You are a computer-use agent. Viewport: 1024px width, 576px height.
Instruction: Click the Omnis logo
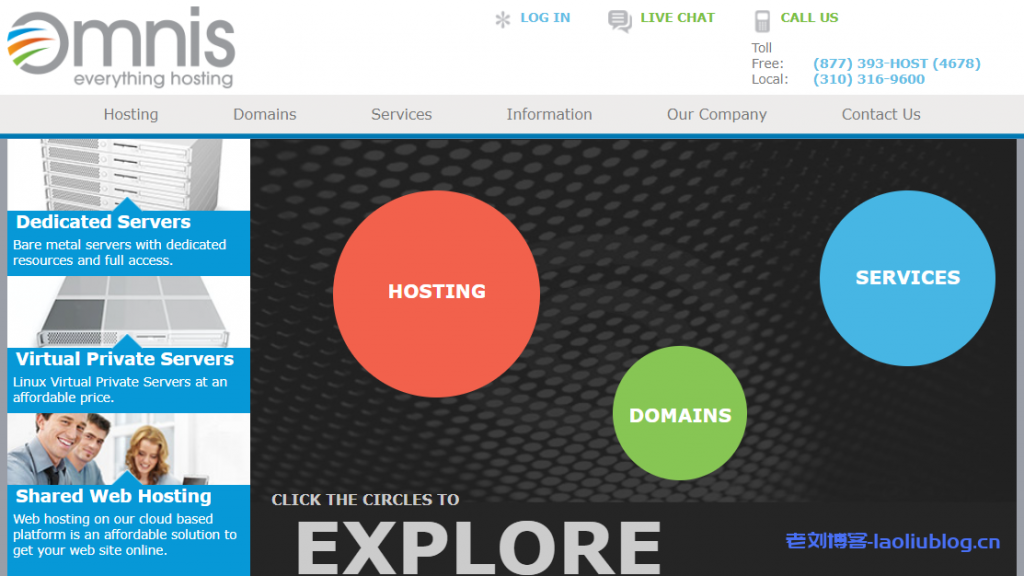click(121, 47)
